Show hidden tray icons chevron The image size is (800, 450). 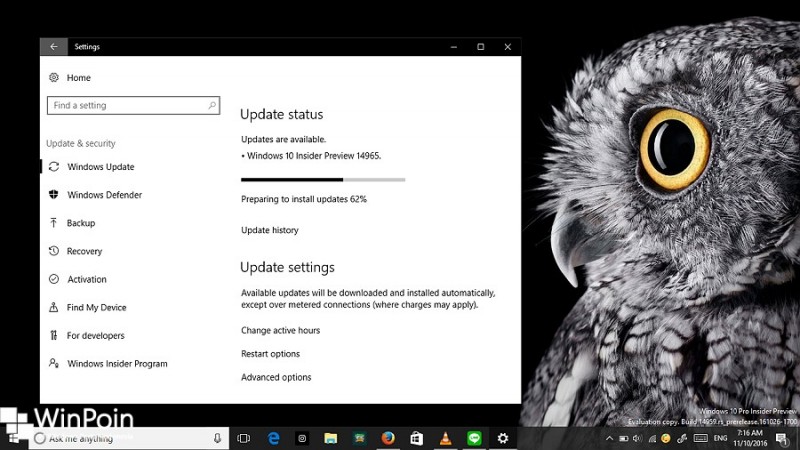(x=609, y=438)
